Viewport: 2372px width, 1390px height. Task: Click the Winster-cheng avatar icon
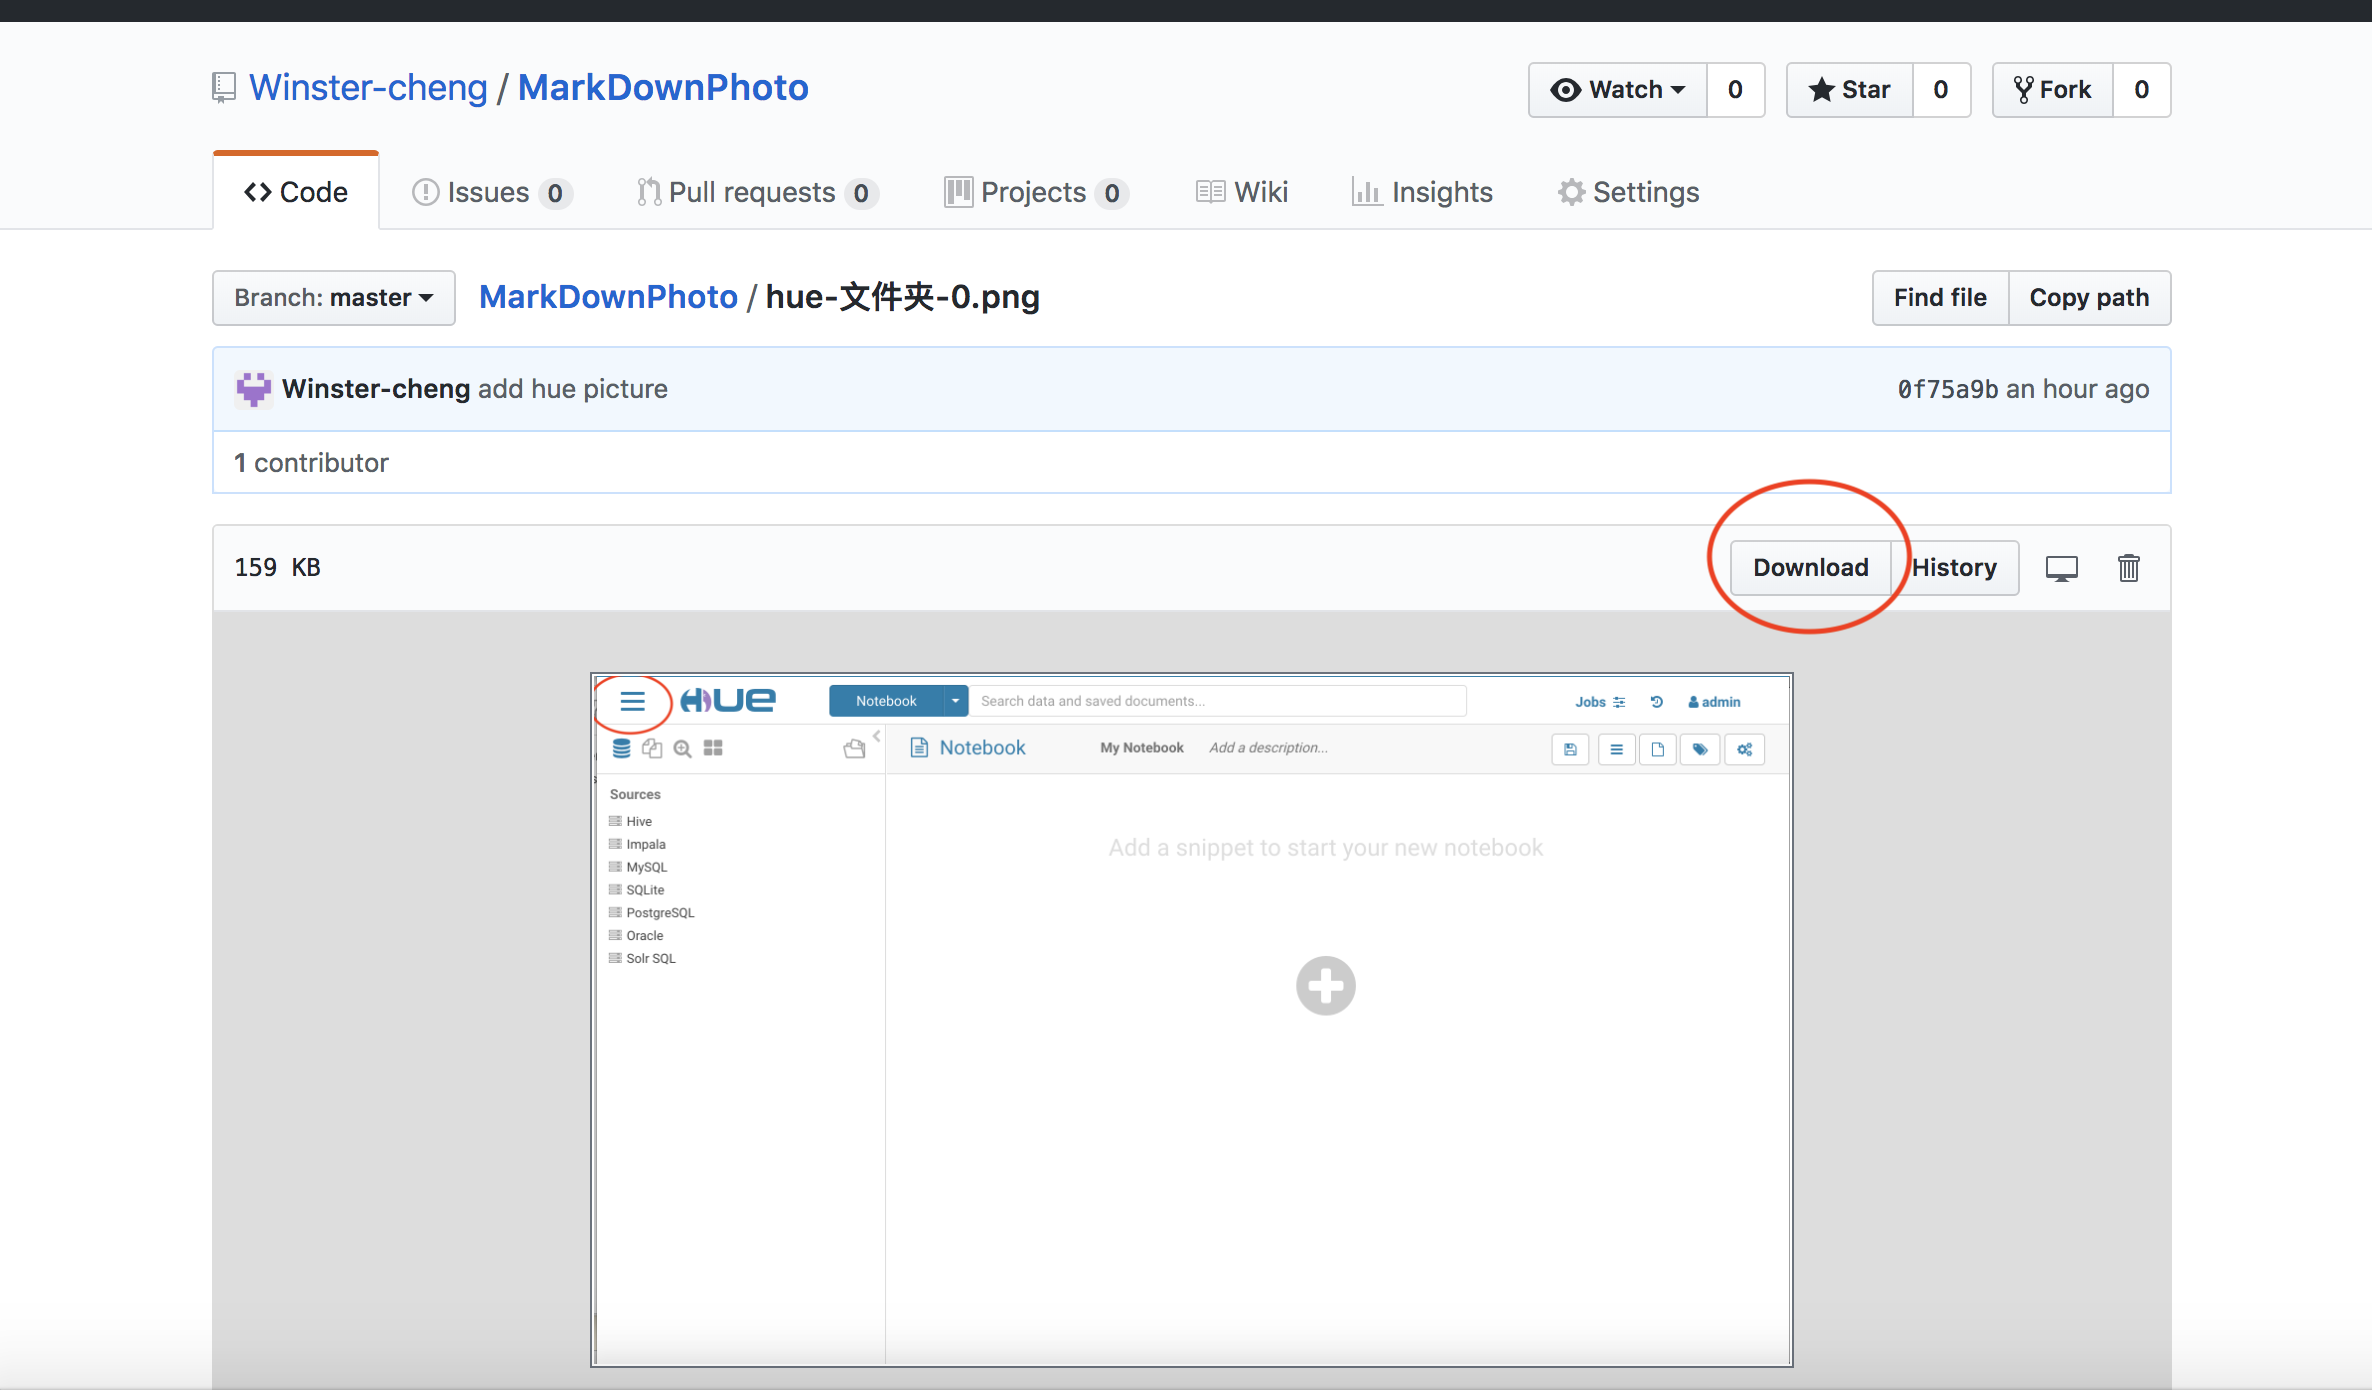253,389
